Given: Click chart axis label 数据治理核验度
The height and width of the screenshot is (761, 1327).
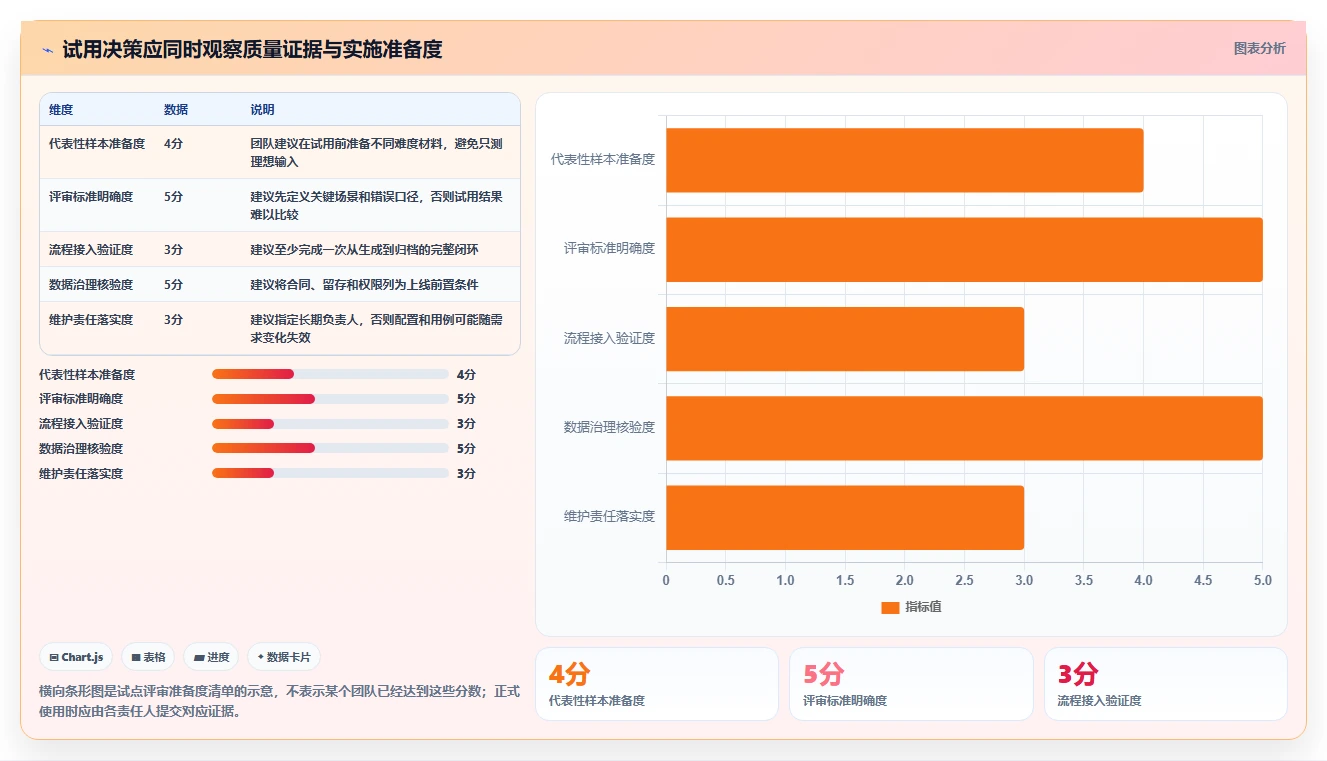Looking at the screenshot, I should click(x=609, y=428).
